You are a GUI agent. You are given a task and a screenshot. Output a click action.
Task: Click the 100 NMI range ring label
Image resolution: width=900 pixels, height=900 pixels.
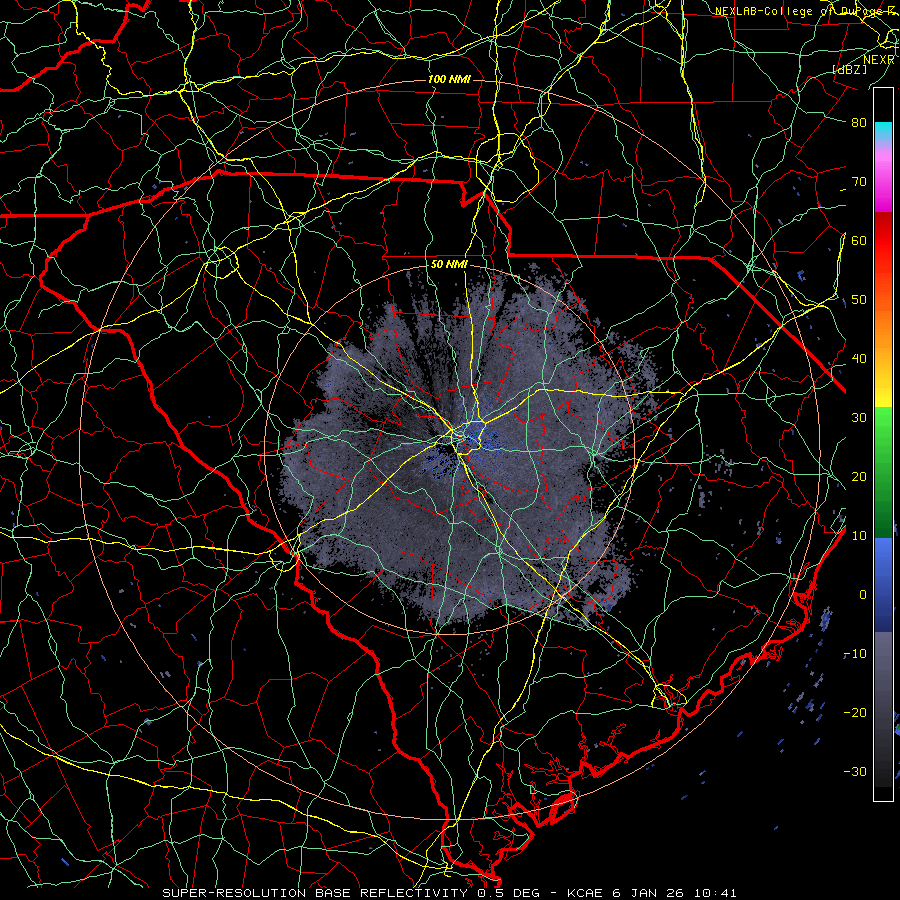click(449, 79)
